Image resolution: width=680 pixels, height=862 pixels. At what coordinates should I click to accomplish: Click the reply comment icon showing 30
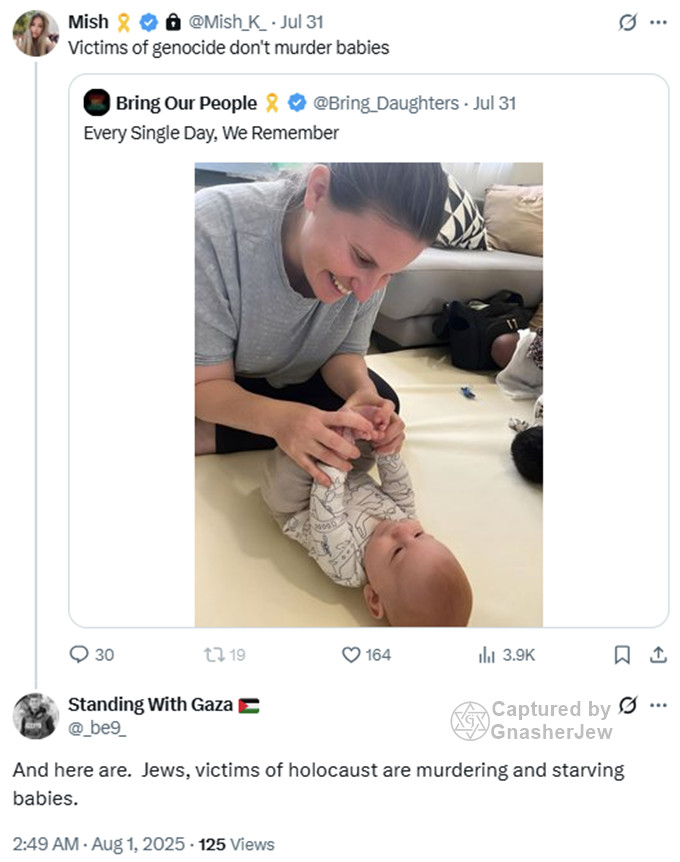[x=80, y=655]
